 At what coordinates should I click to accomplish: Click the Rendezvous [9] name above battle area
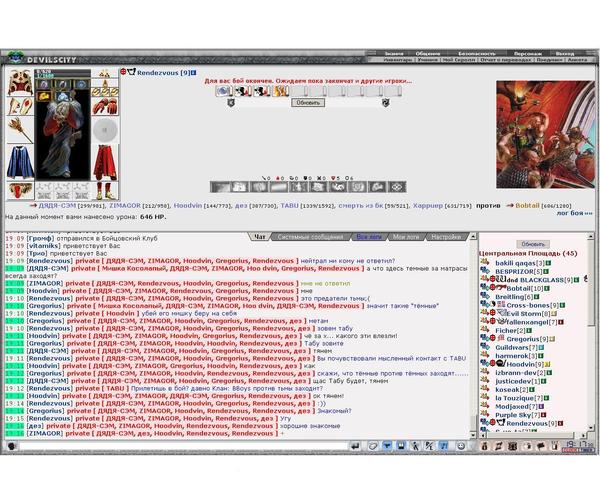(x=163, y=72)
